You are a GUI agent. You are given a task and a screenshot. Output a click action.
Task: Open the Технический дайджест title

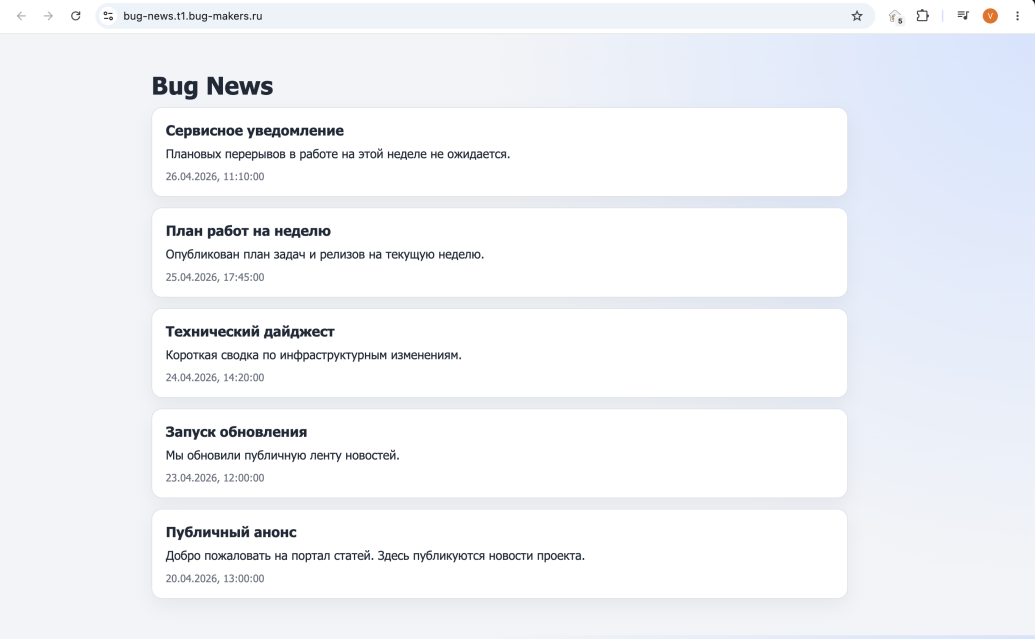[250, 331]
